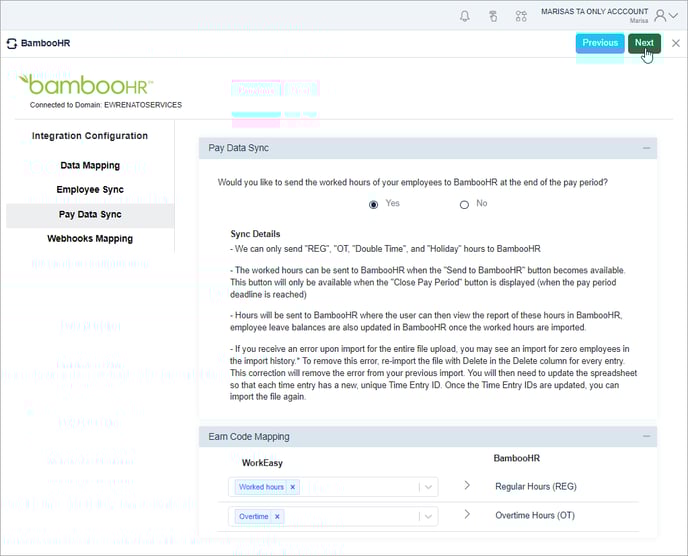Click the Pay Data Sync section title
Viewport: 688px width, 556px height.
pyautogui.click(x=238, y=148)
